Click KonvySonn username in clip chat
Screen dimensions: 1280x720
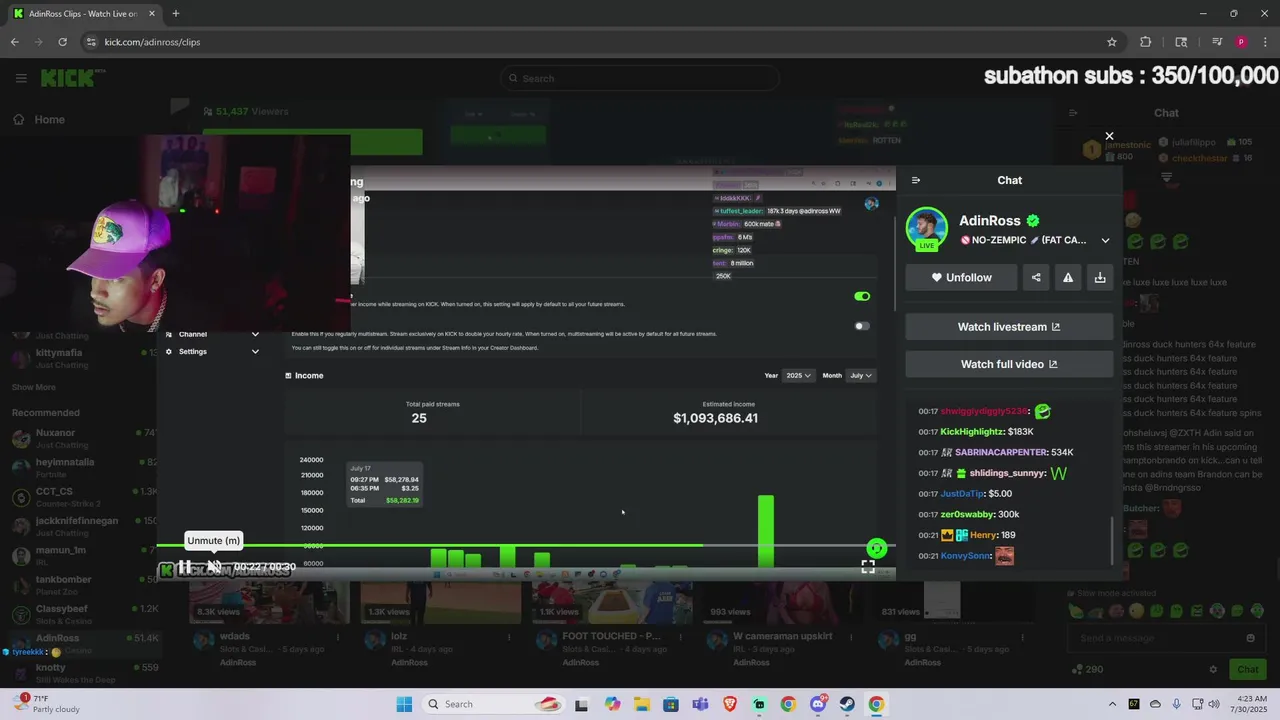965,556
